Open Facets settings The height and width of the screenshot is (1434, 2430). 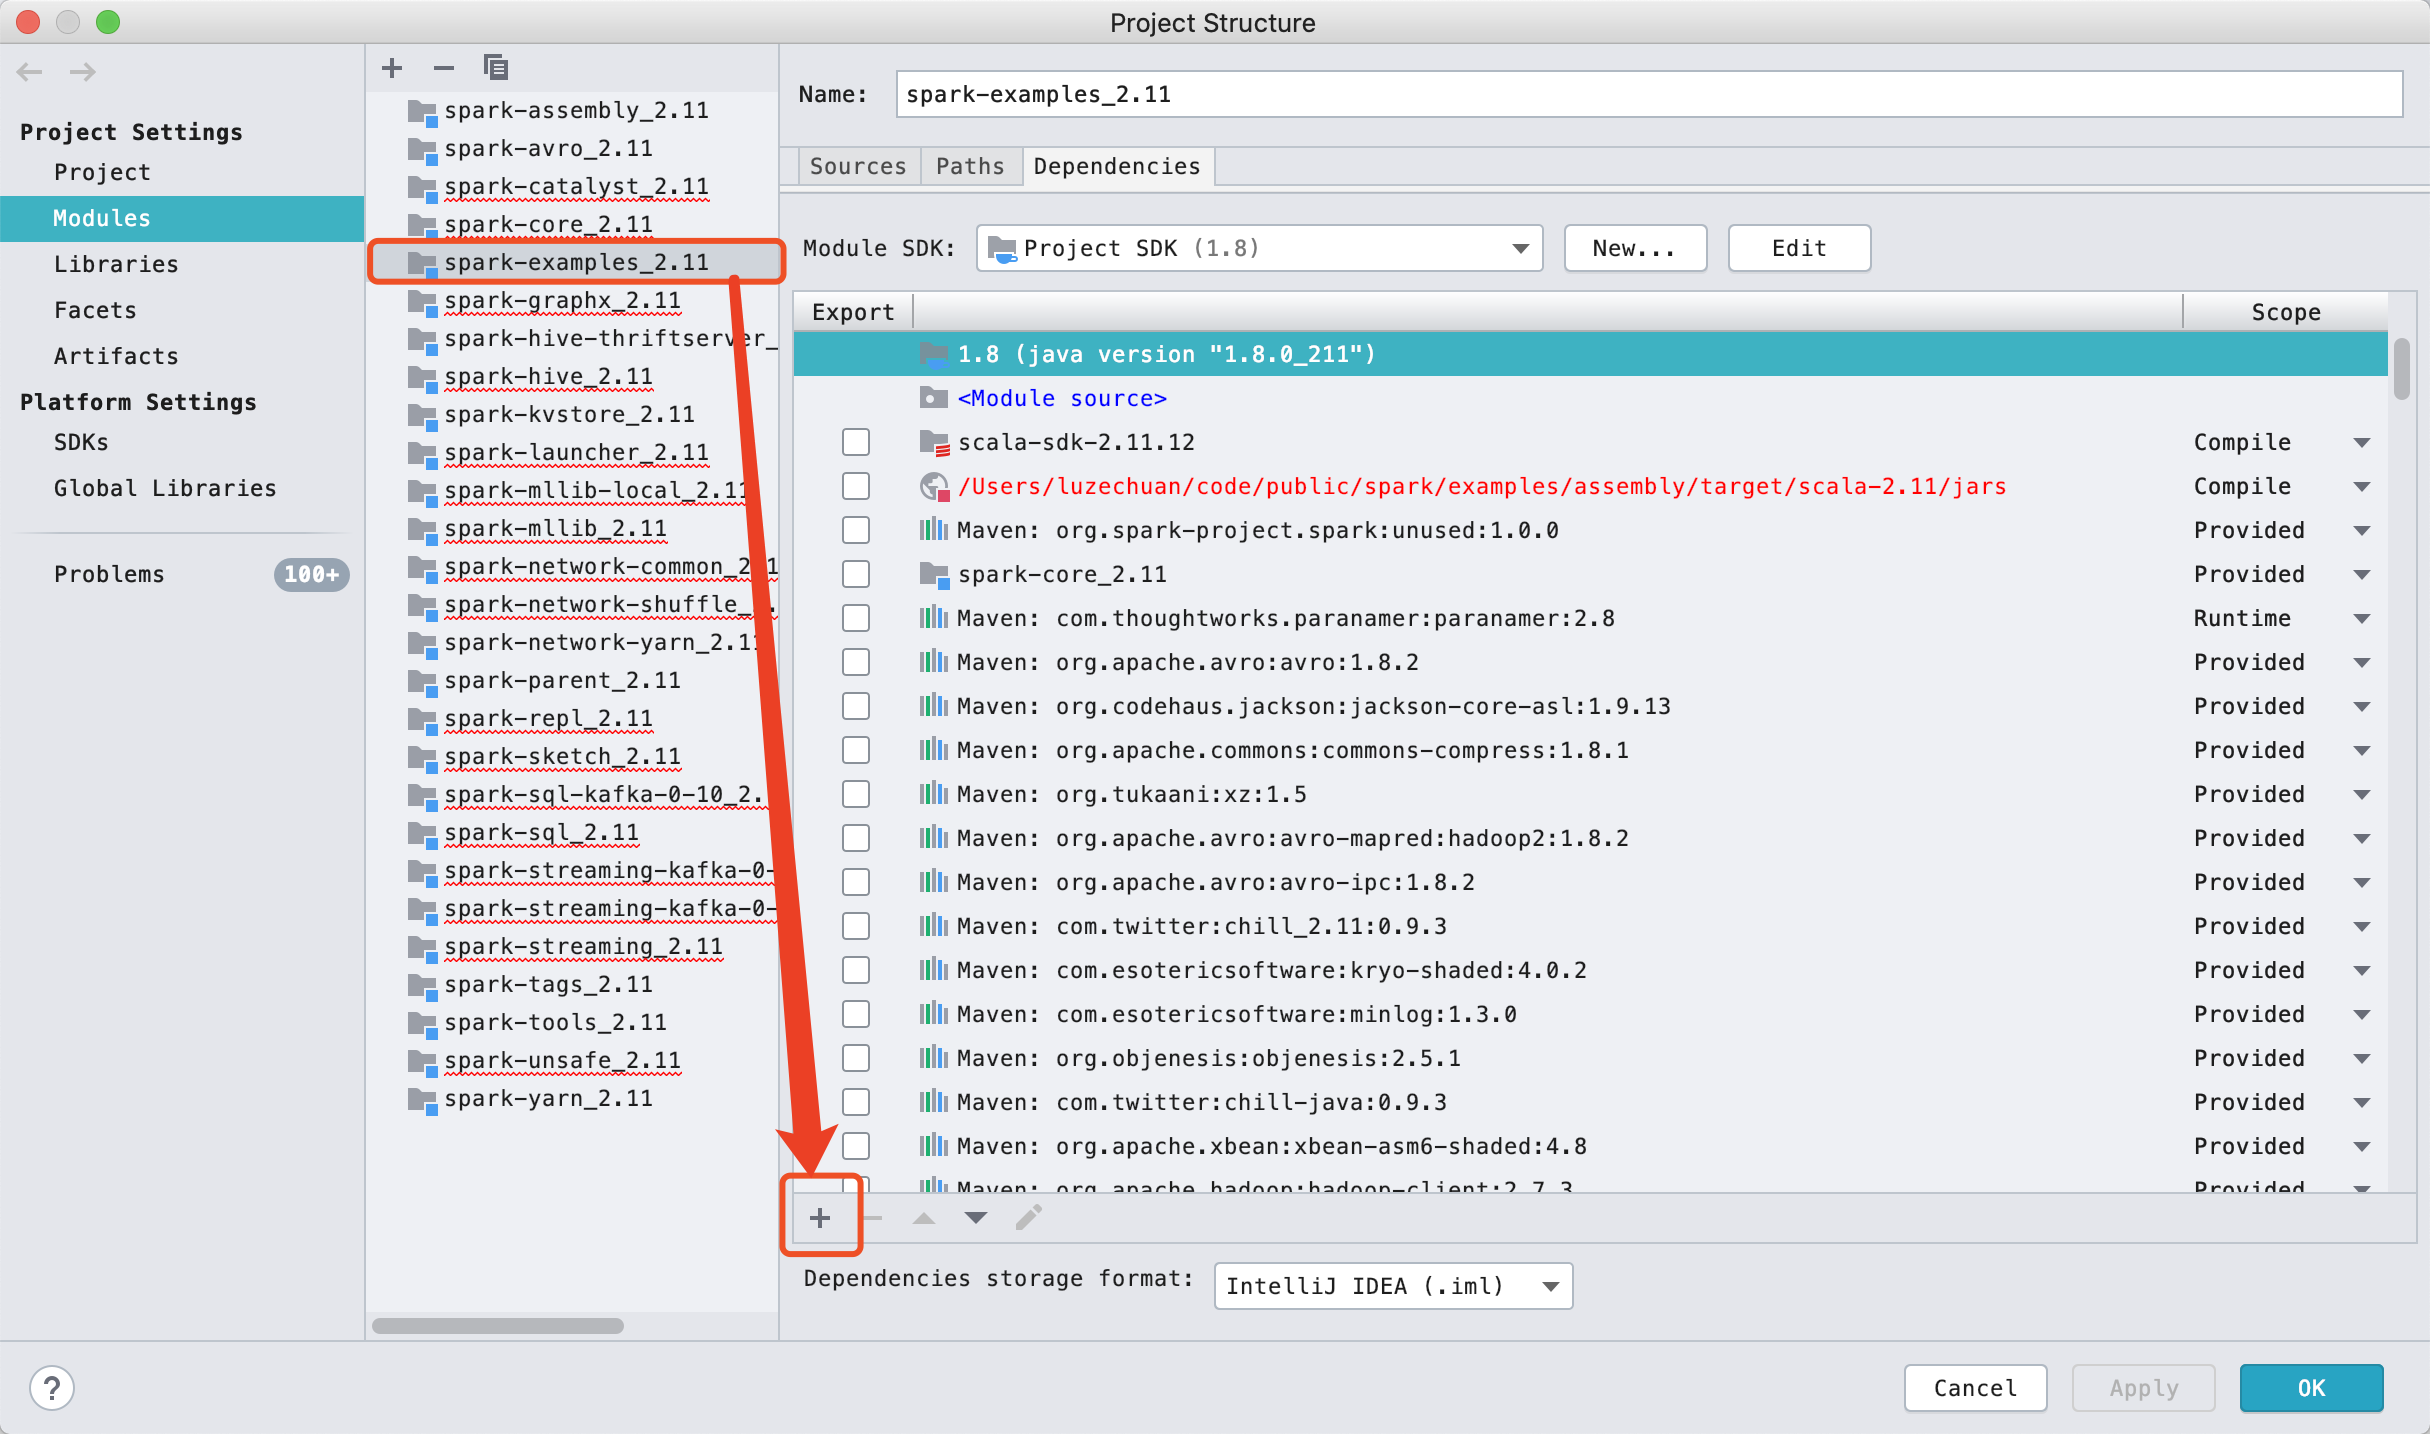click(95, 310)
